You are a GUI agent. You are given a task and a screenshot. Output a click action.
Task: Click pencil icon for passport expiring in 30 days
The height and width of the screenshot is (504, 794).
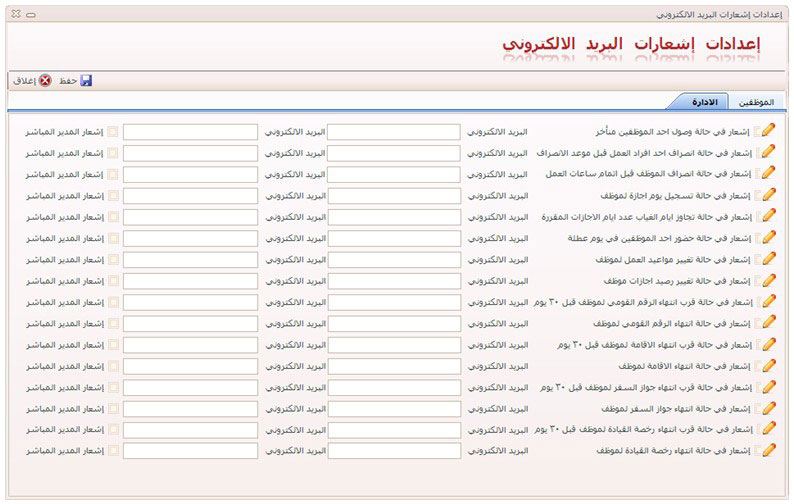(769, 386)
